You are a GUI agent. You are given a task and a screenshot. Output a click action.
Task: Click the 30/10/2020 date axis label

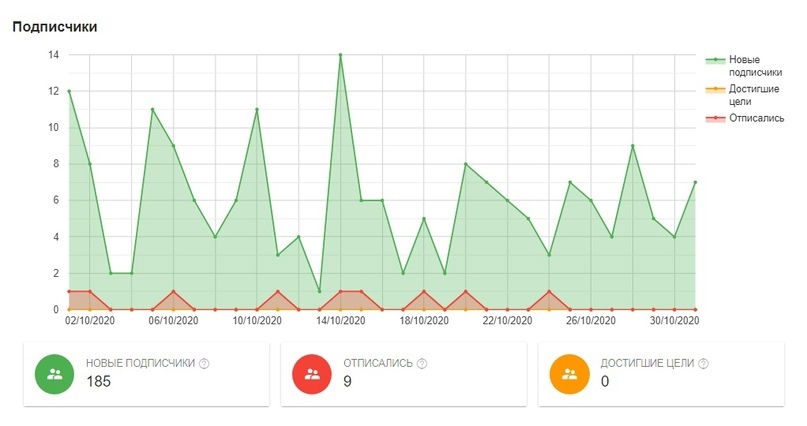click(x=674, y=321)
